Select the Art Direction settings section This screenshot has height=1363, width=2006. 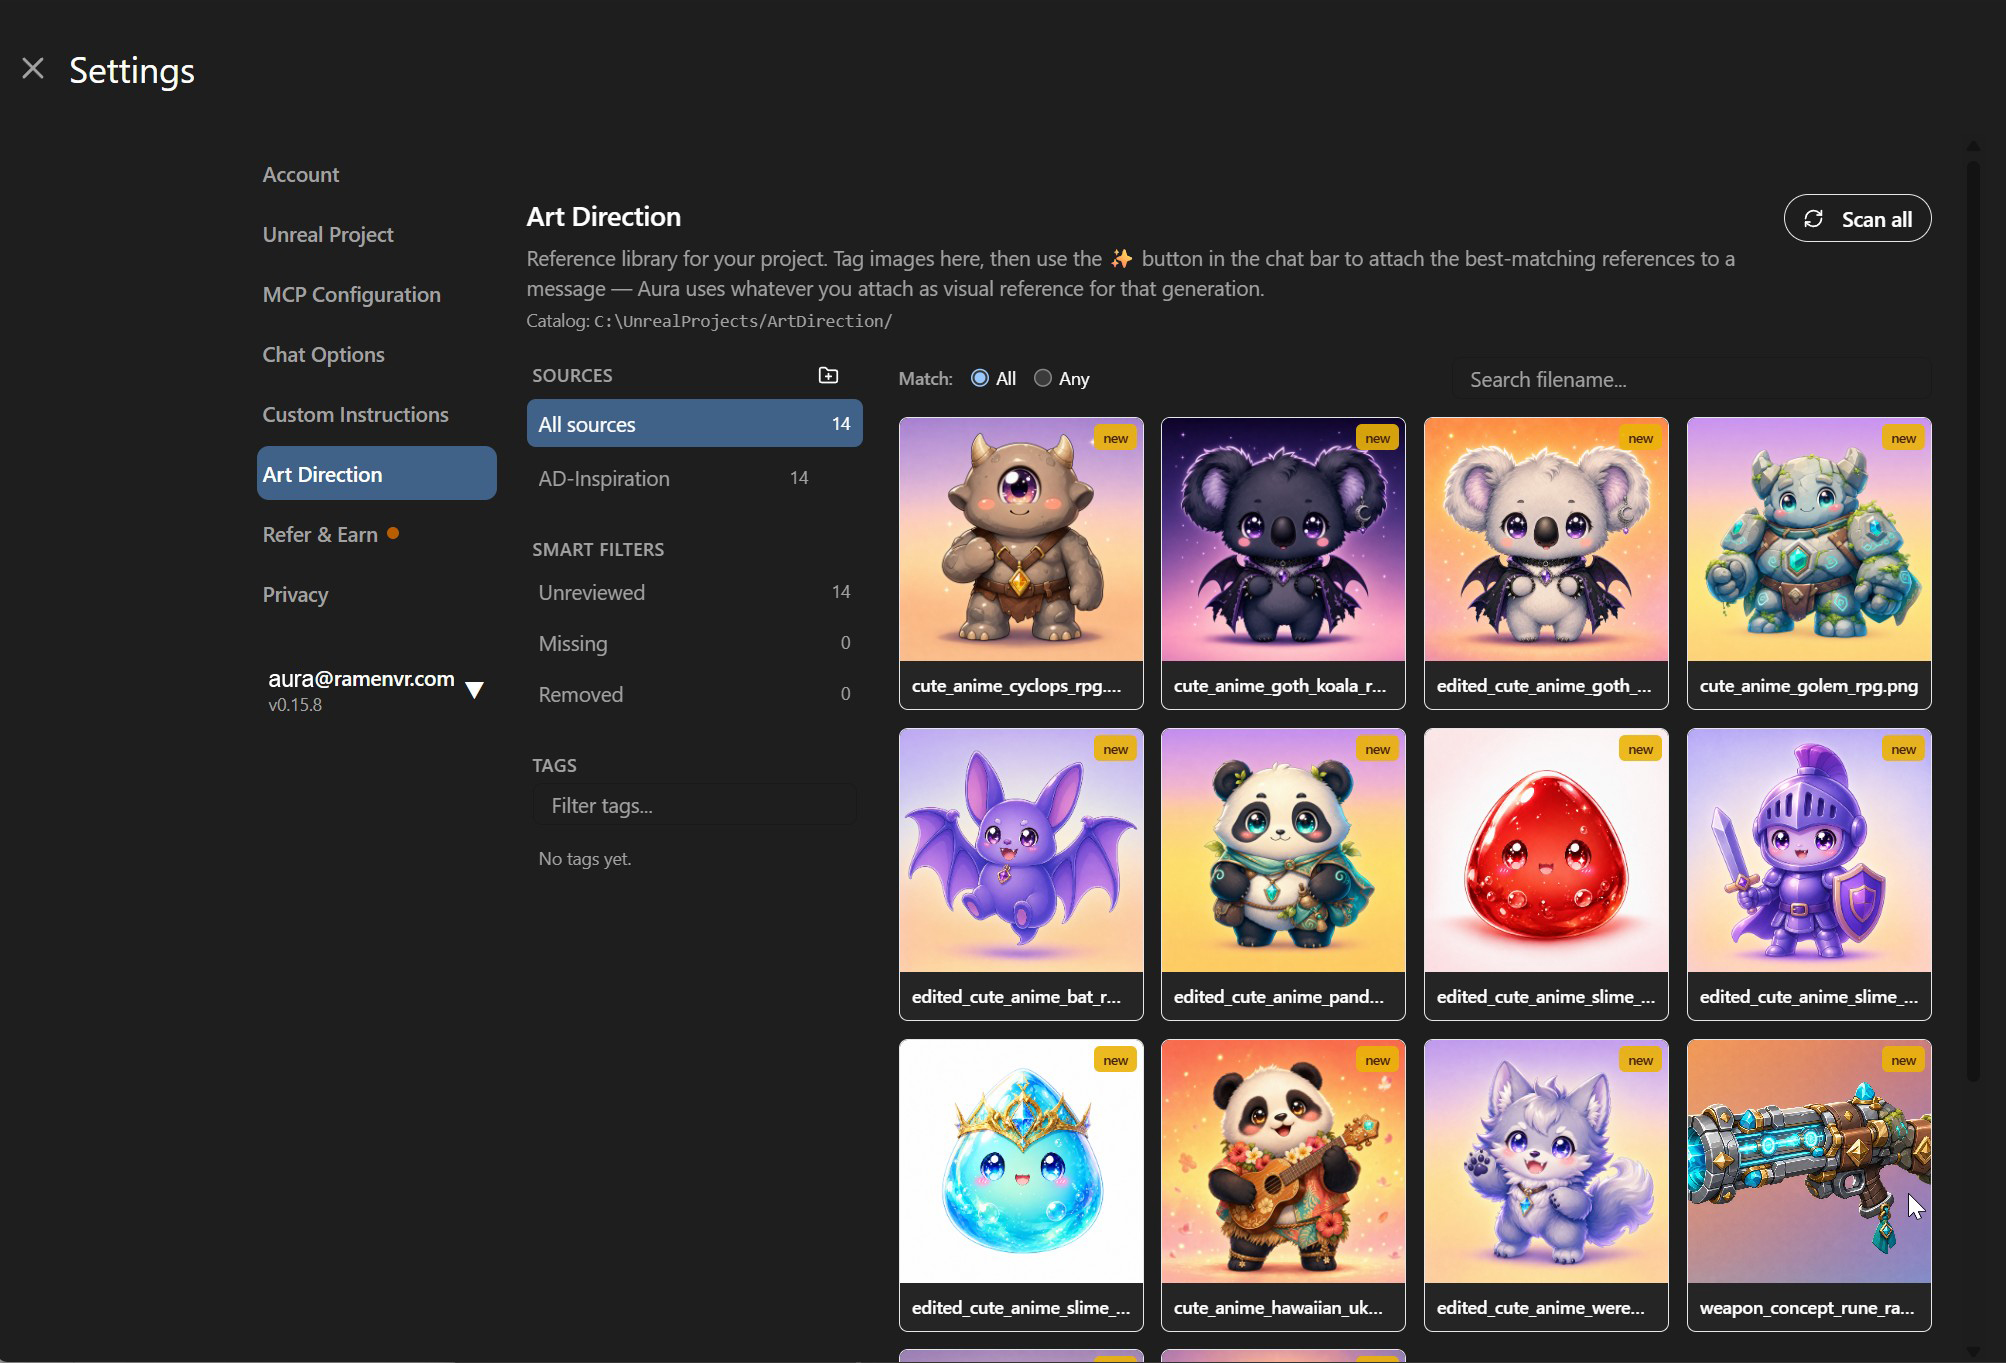(377, 474)
